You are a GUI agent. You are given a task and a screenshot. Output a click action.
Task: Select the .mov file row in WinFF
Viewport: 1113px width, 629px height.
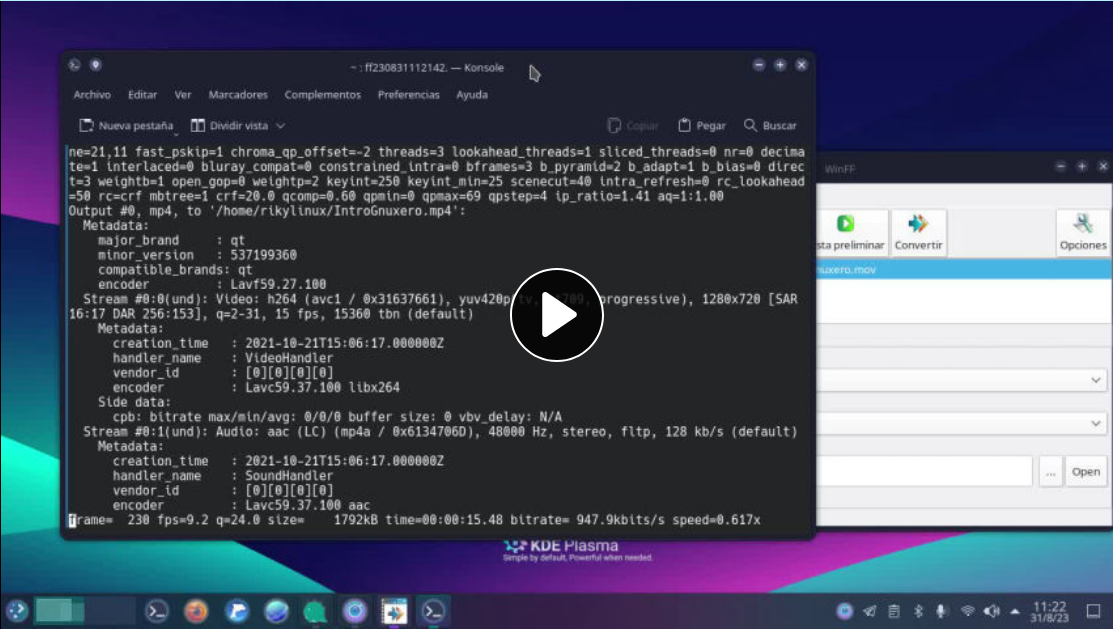click(x=964, y=270)
